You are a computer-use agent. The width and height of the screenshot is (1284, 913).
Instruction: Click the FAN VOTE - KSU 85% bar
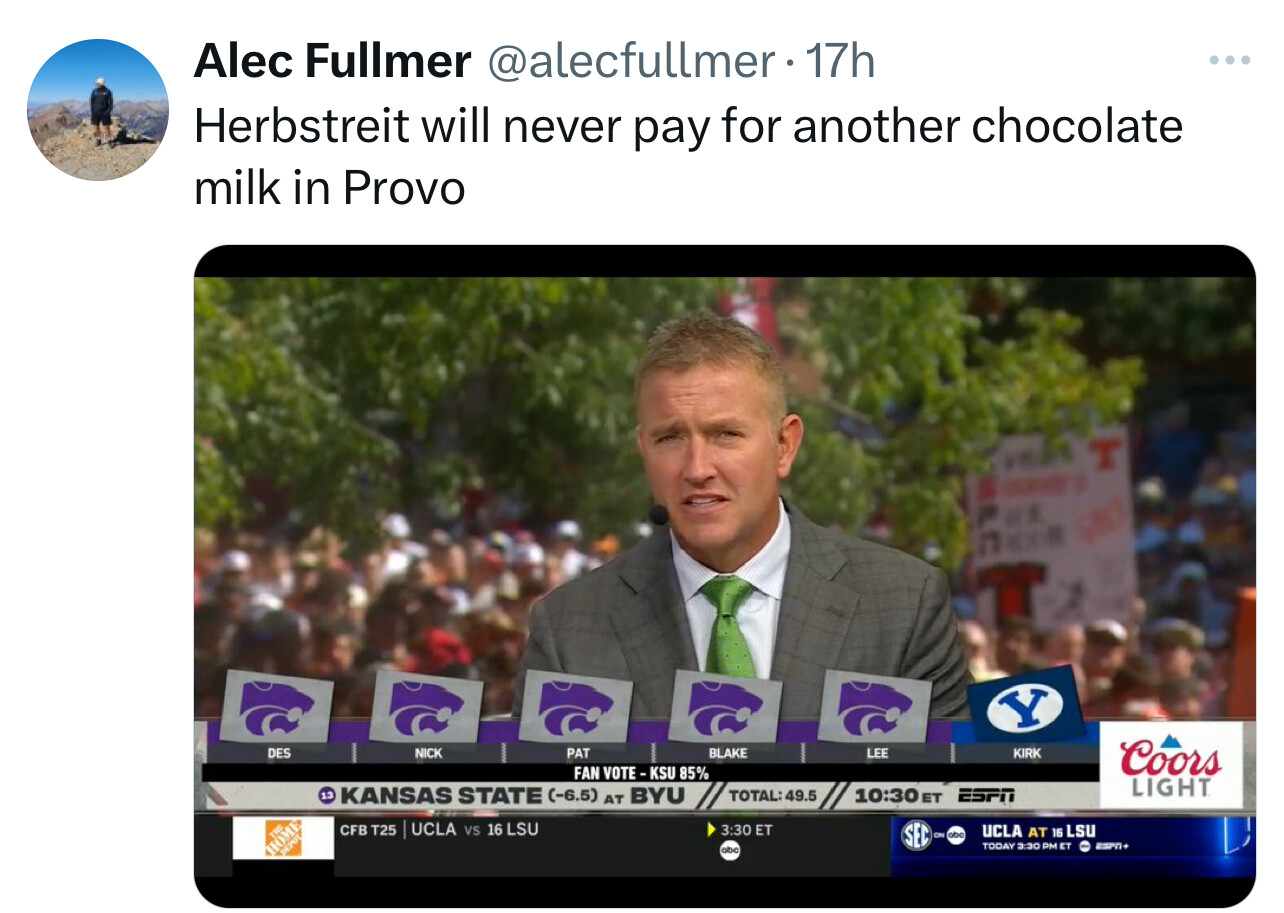click(641, 773)
